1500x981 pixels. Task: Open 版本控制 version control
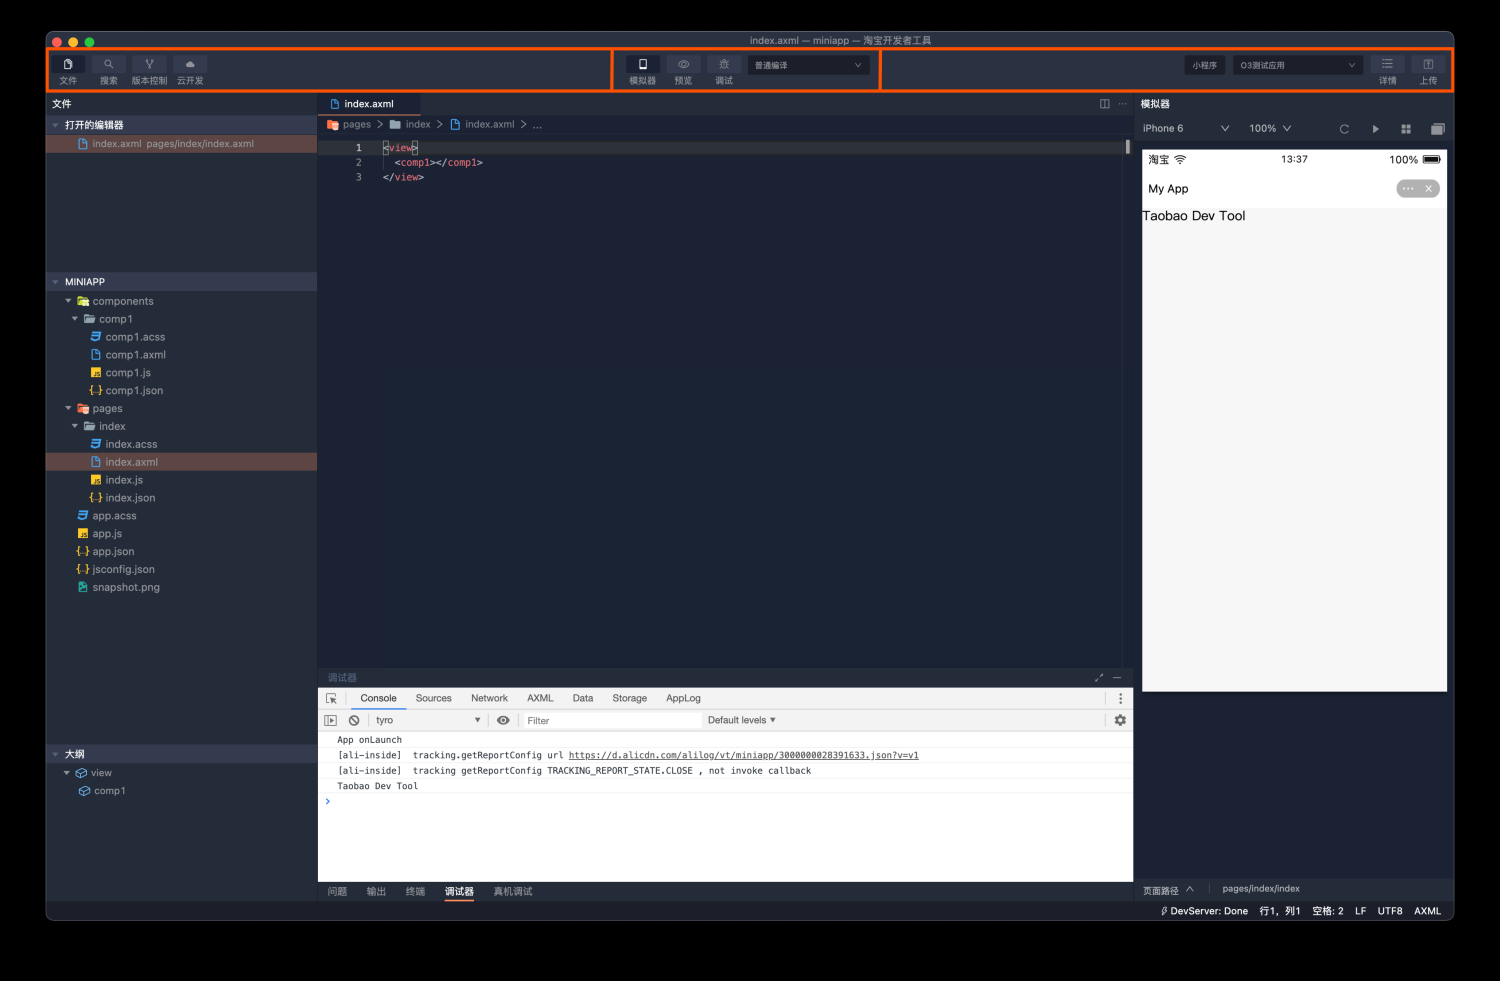coord(150,64)
